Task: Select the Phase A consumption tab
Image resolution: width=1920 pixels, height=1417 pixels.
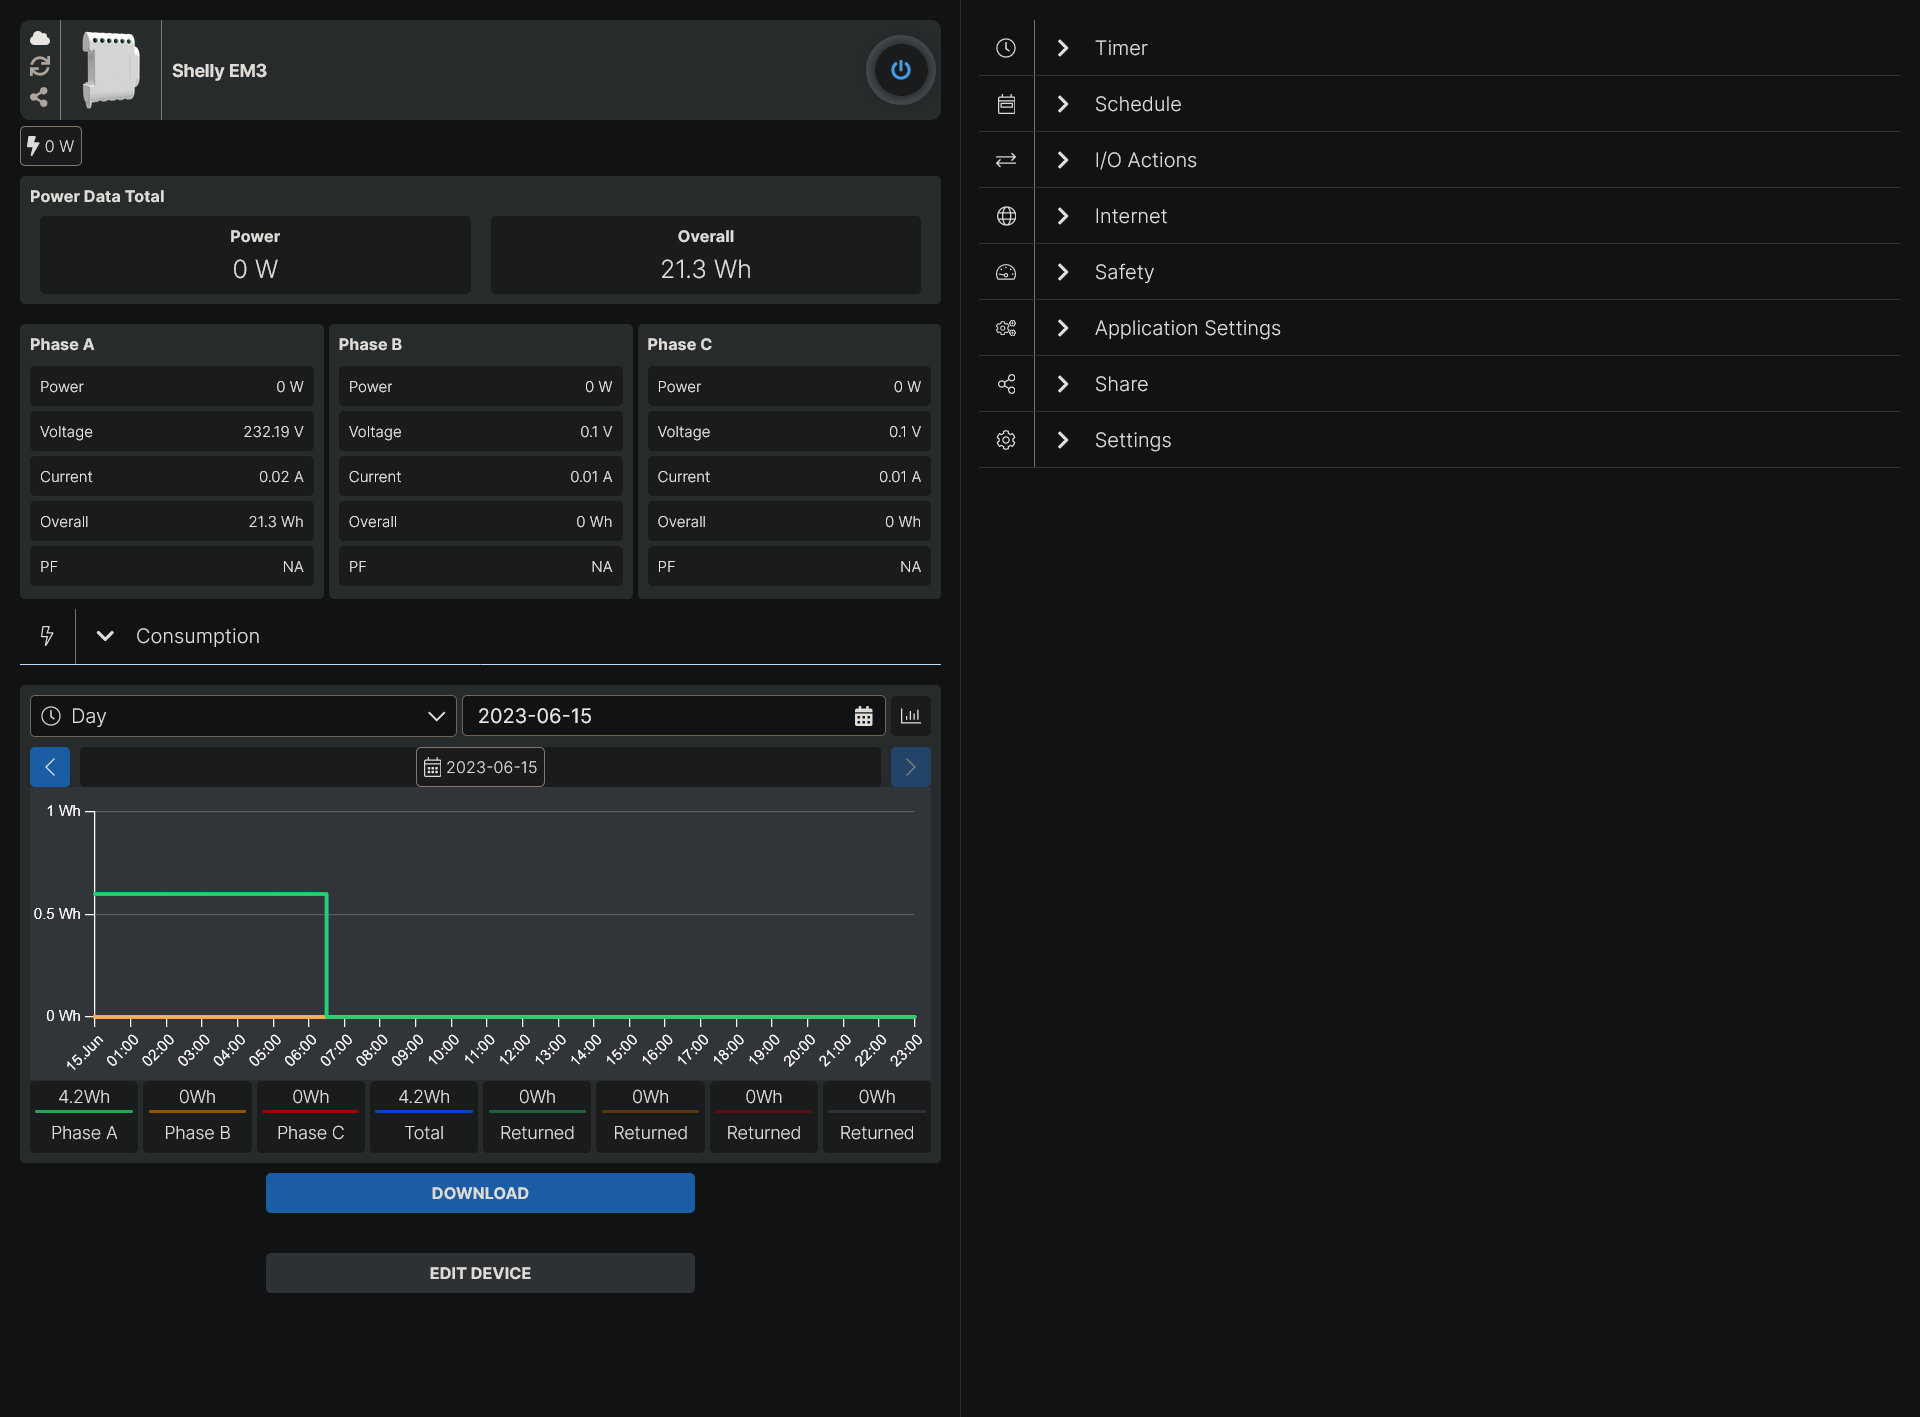Action: (x=83, y=1115)
